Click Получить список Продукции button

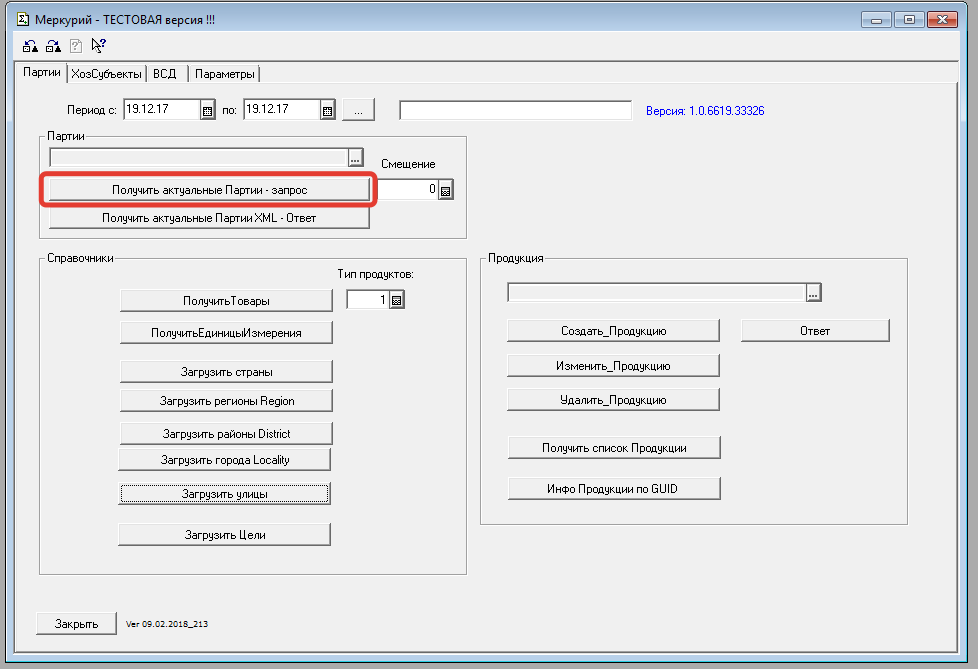click(614, 448)
